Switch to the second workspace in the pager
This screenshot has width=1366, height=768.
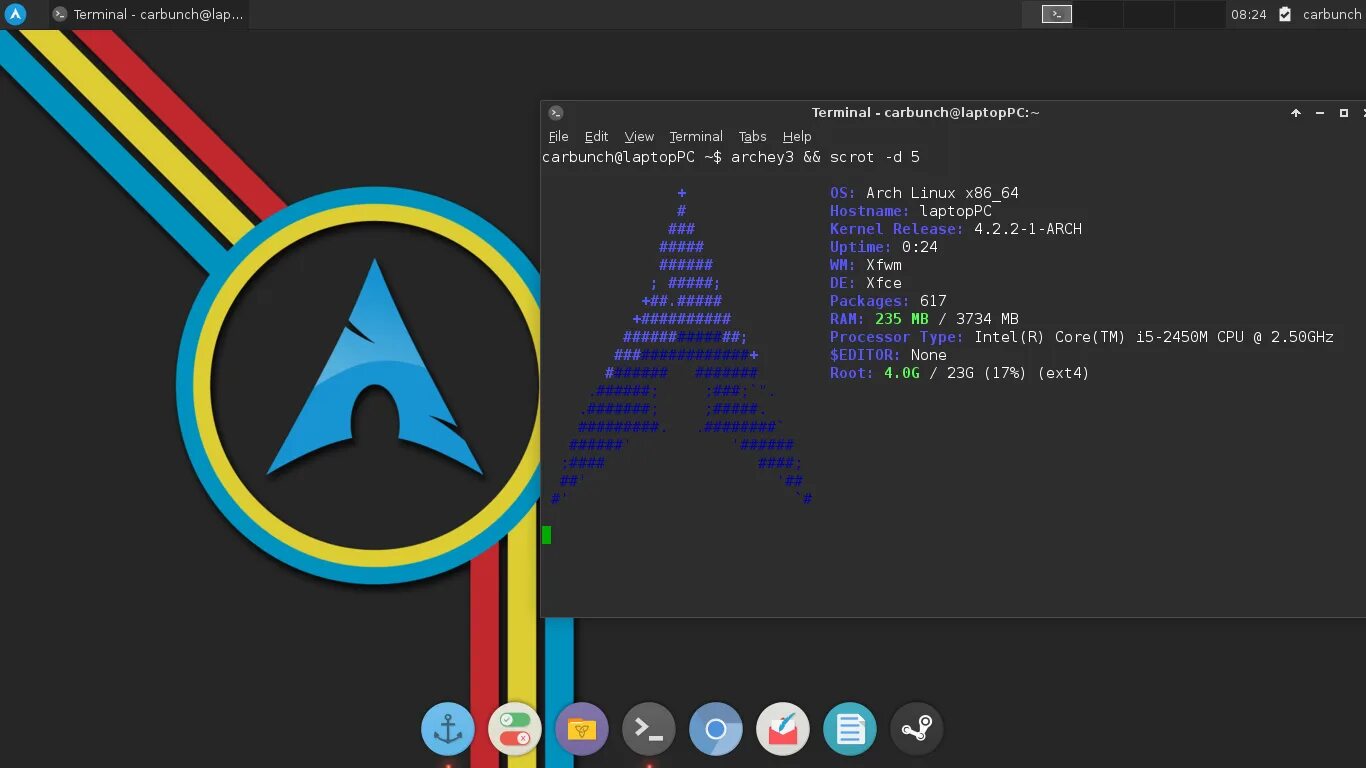pos(1098,14)
